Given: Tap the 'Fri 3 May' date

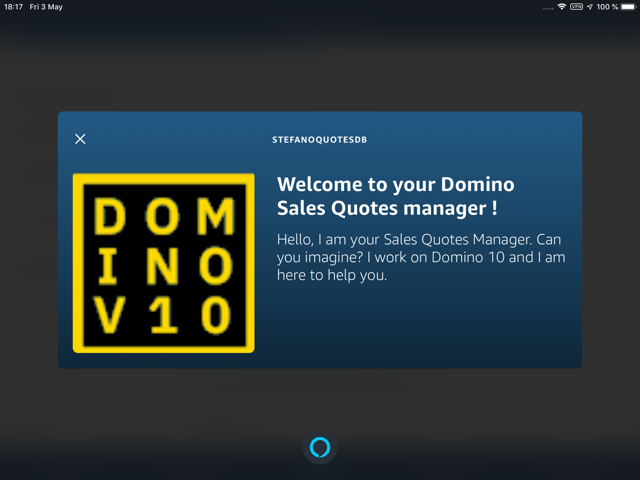Looking at the screenshot, I should tap(46, 7).
